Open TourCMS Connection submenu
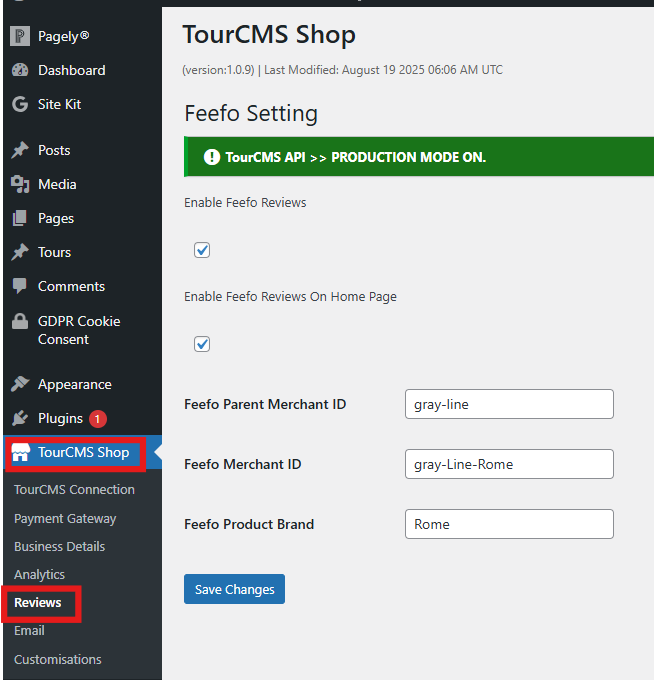 coord(74,489)
